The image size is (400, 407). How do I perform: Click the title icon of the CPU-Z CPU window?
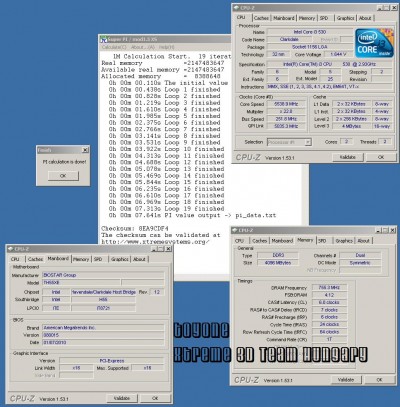coord(236,7)
